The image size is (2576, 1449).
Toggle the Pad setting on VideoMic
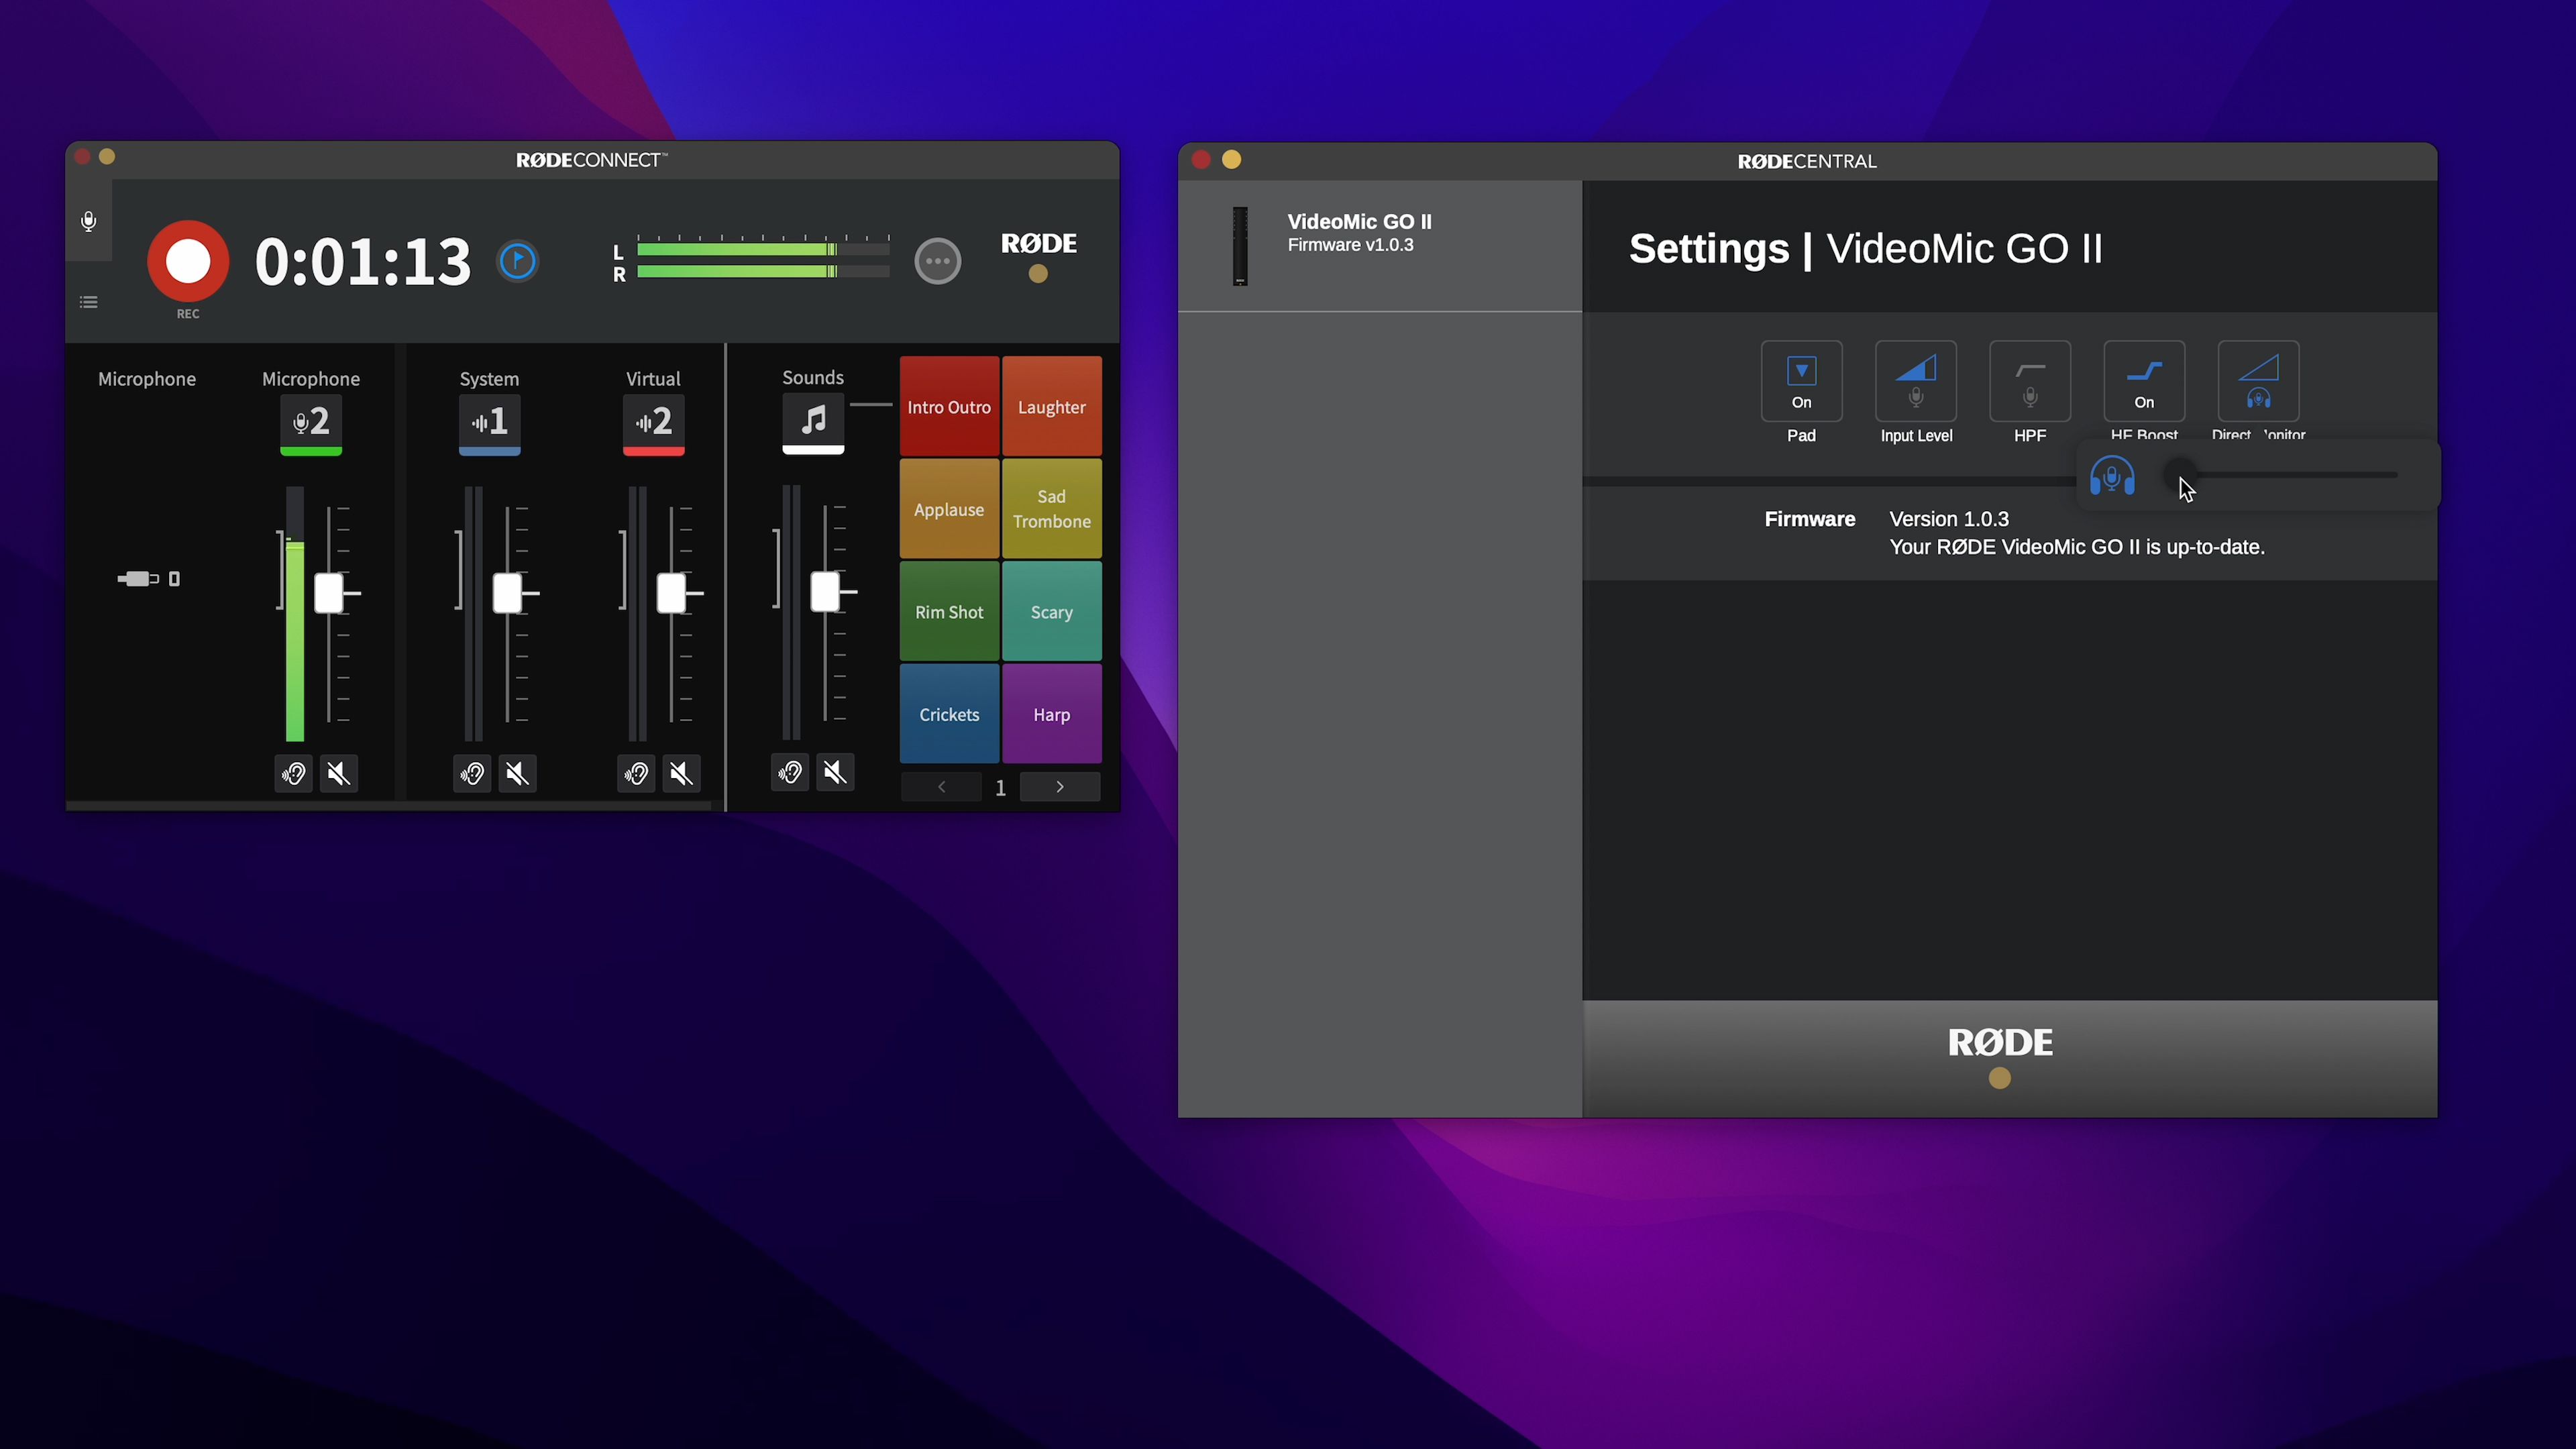1801,381
